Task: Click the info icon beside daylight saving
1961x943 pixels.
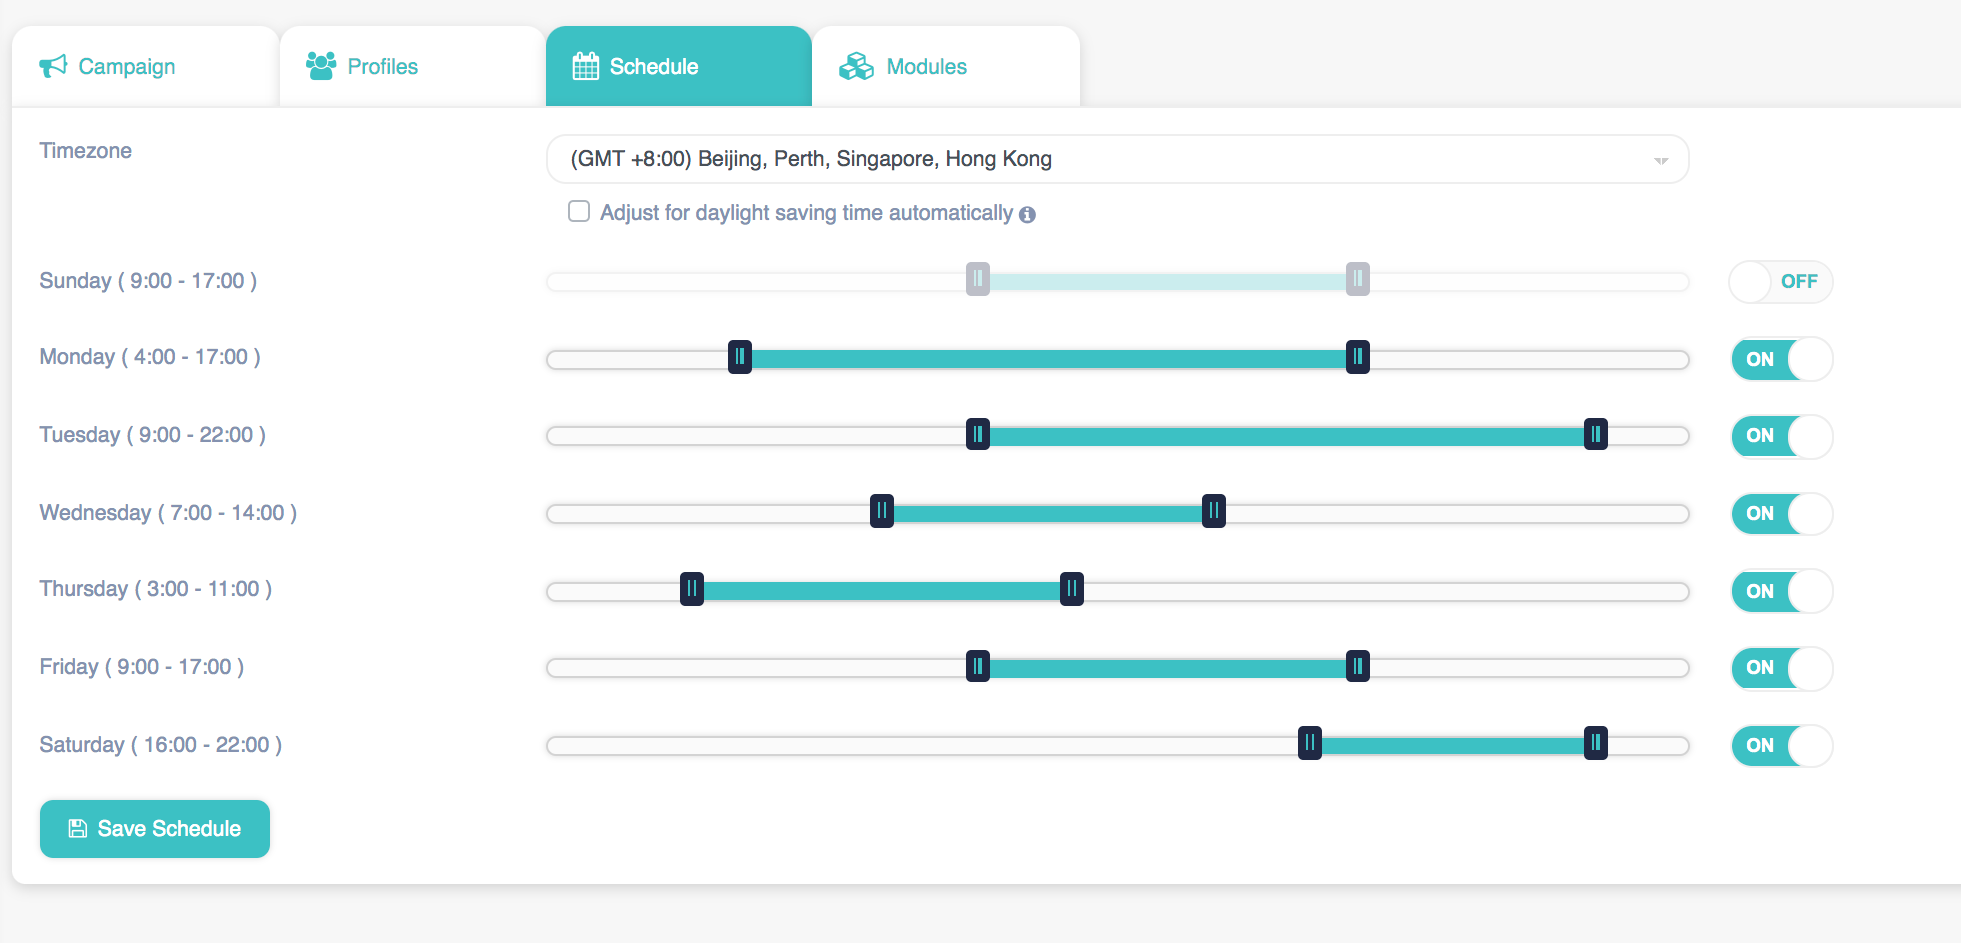Action: tap(1027, 215)
